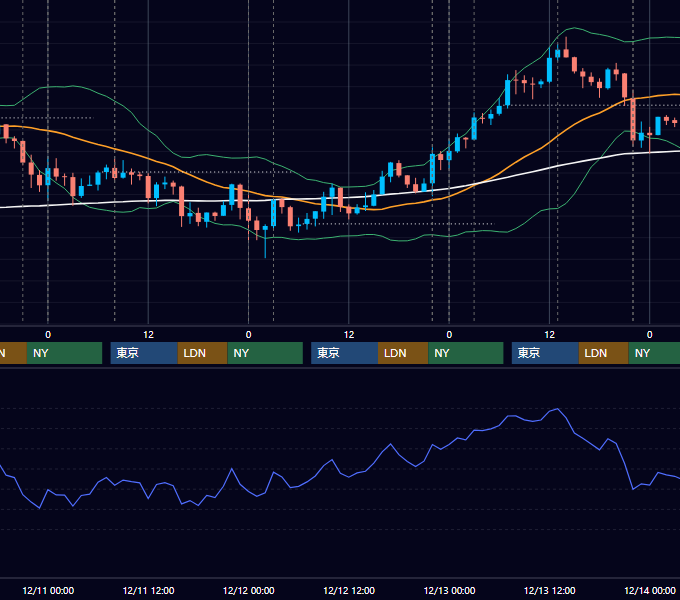
Task: Click the 12/11 00:00 date label
Action: point(48,590)
